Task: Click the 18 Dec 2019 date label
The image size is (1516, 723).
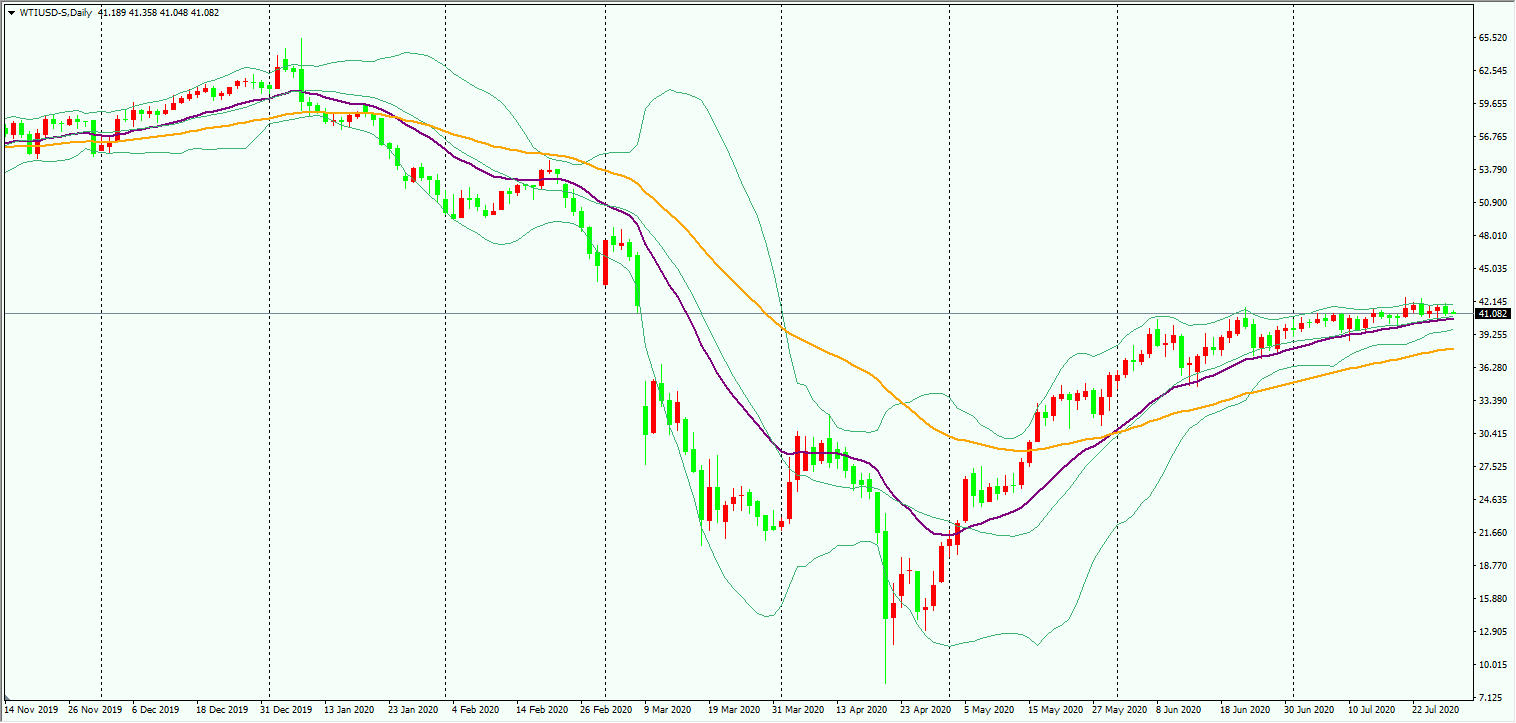Action: pyautogui.click(x=221, y=710)
